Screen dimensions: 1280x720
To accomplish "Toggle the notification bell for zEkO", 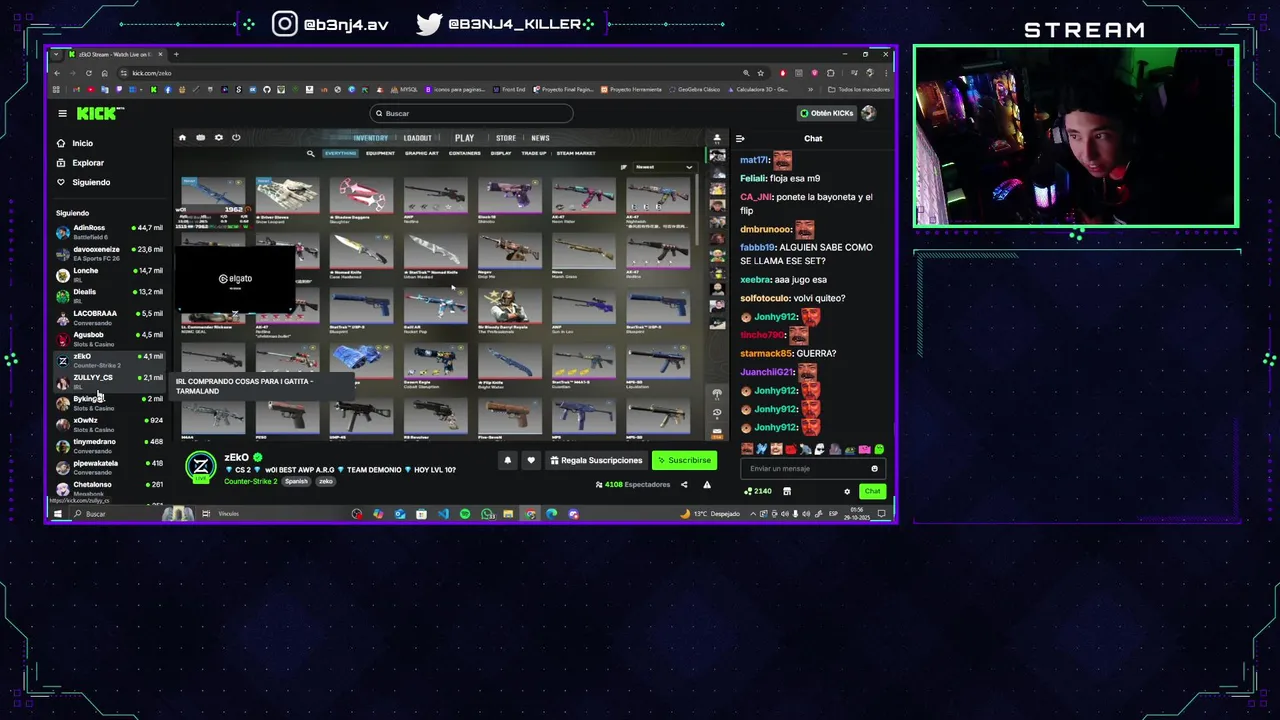I will 507,461.
